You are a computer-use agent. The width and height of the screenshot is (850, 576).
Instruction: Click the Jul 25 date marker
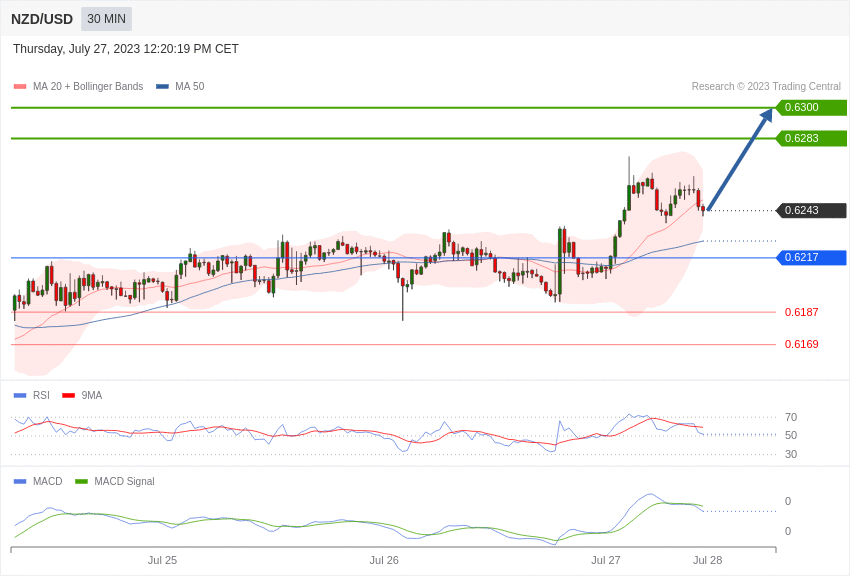pos(162,560)
